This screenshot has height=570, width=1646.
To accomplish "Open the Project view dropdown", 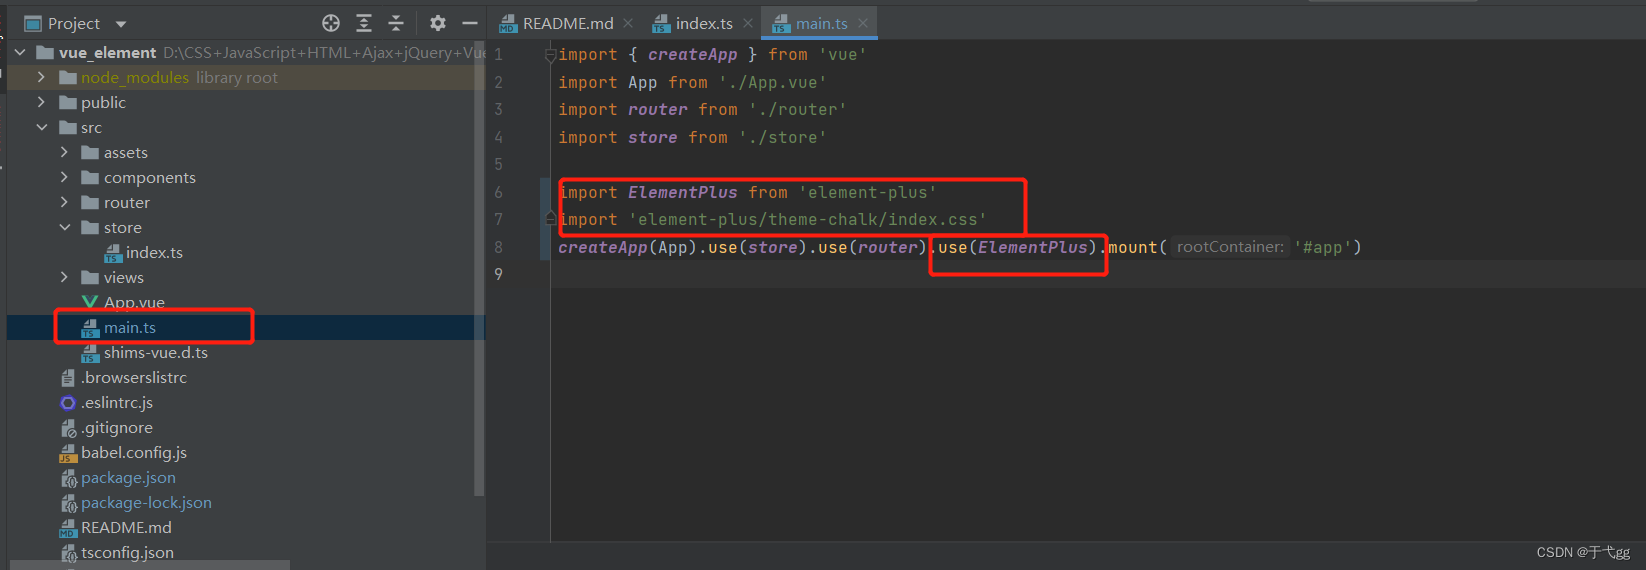I will coord(121,23).
